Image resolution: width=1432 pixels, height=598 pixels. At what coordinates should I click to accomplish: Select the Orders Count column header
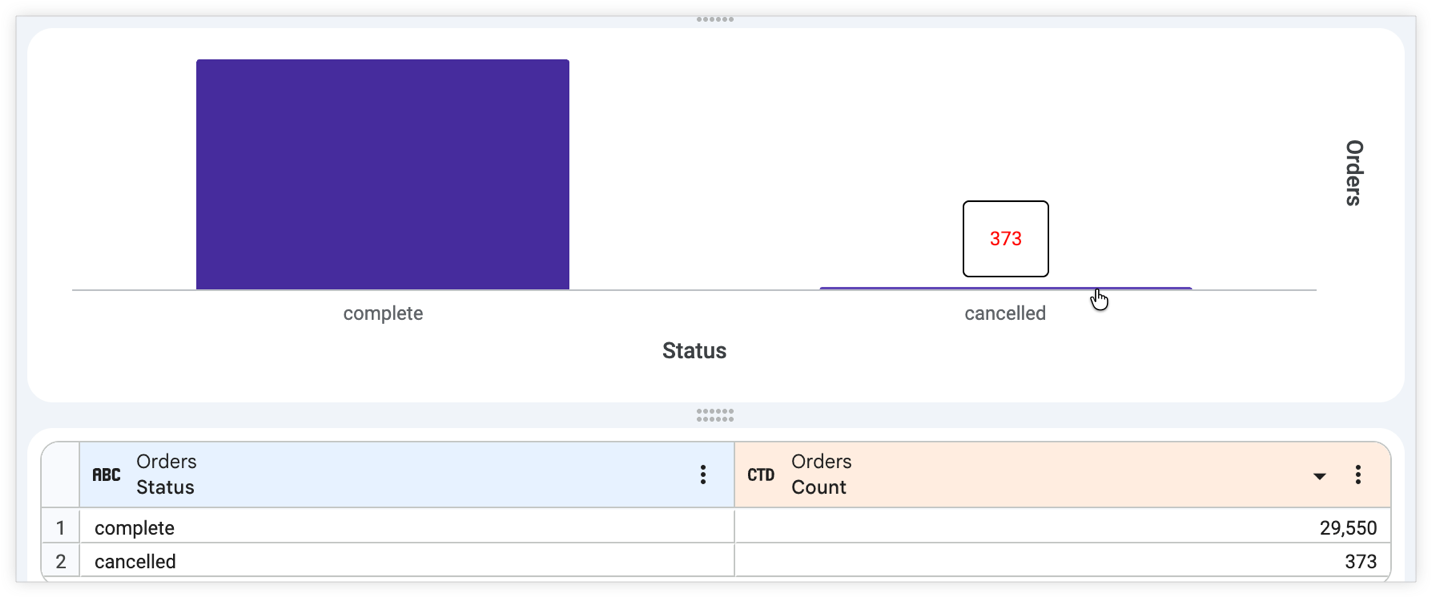pyautogui.click(x=1062, y=475)
